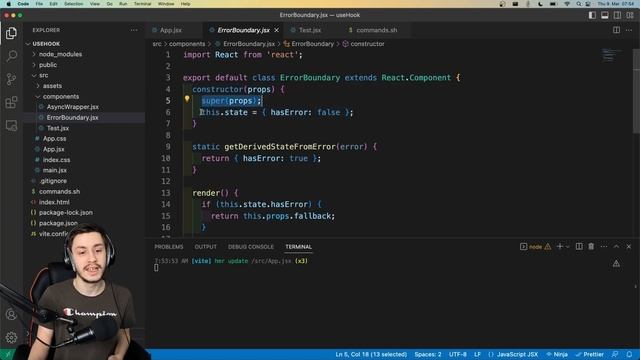Click cursor position Ln 5, Col 18 status
The width and height of the screenshot is (640, 360).
[371, 354]
